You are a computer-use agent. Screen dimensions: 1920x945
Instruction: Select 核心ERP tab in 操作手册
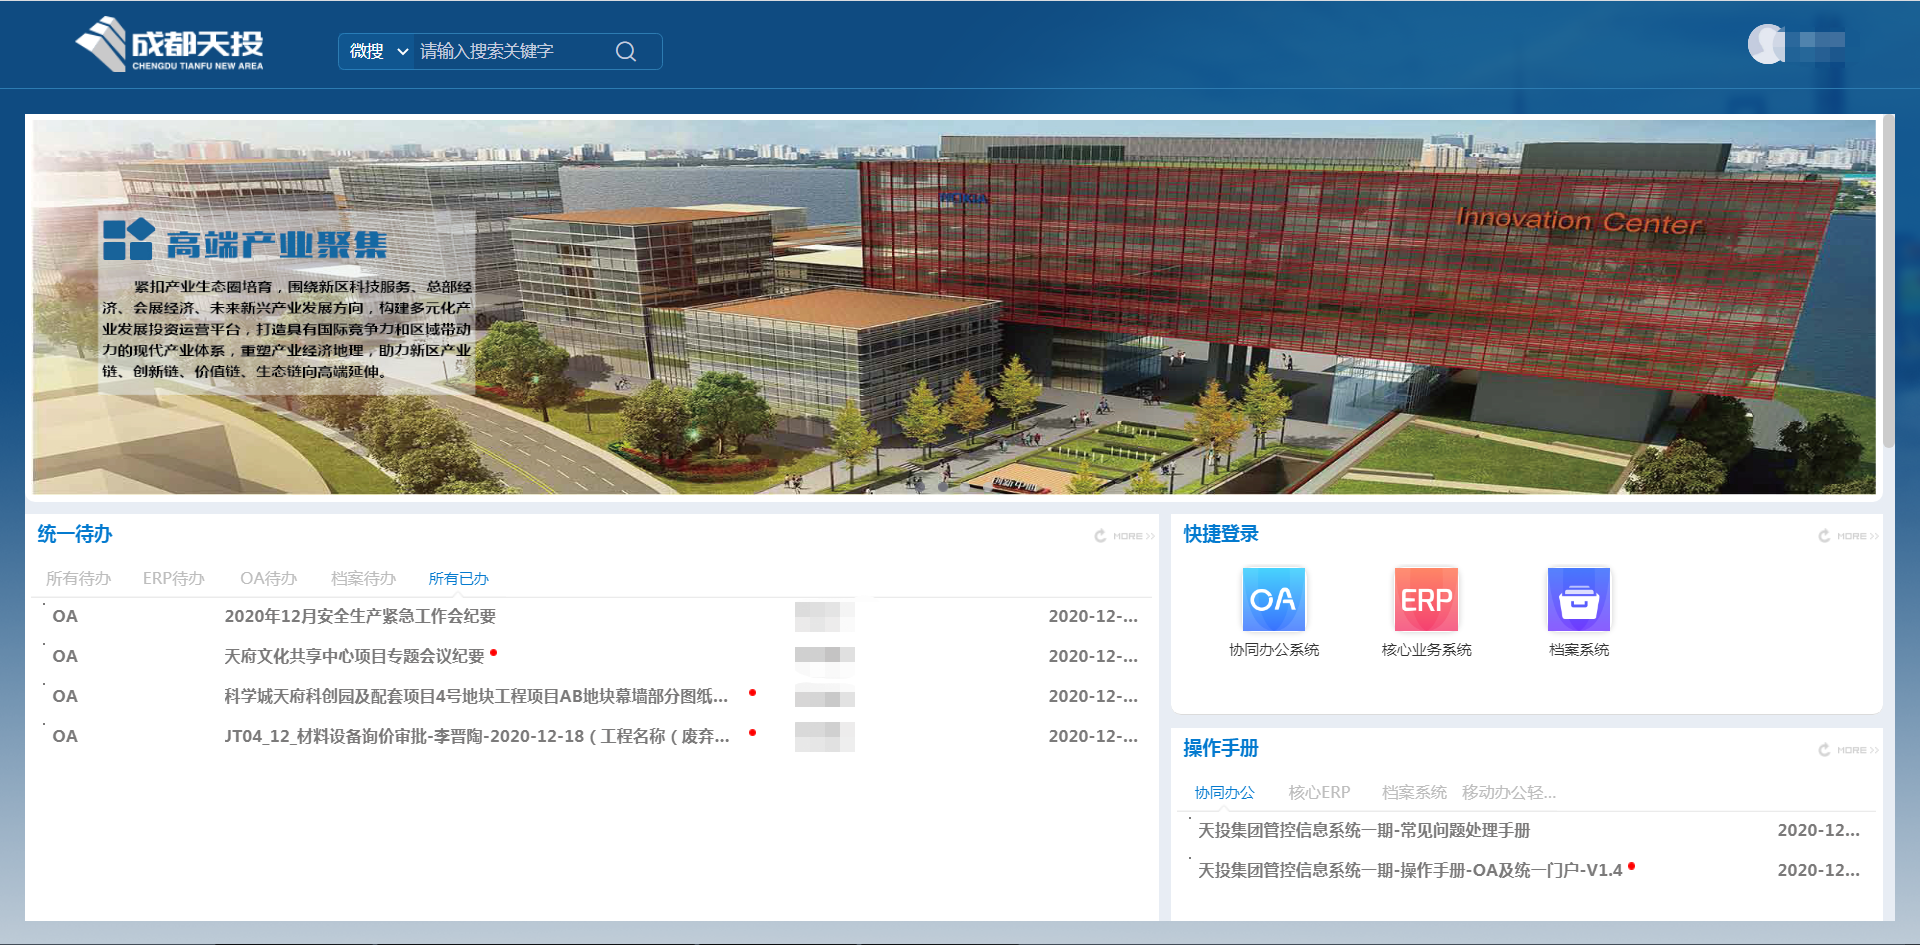(x=1319, y=792)
